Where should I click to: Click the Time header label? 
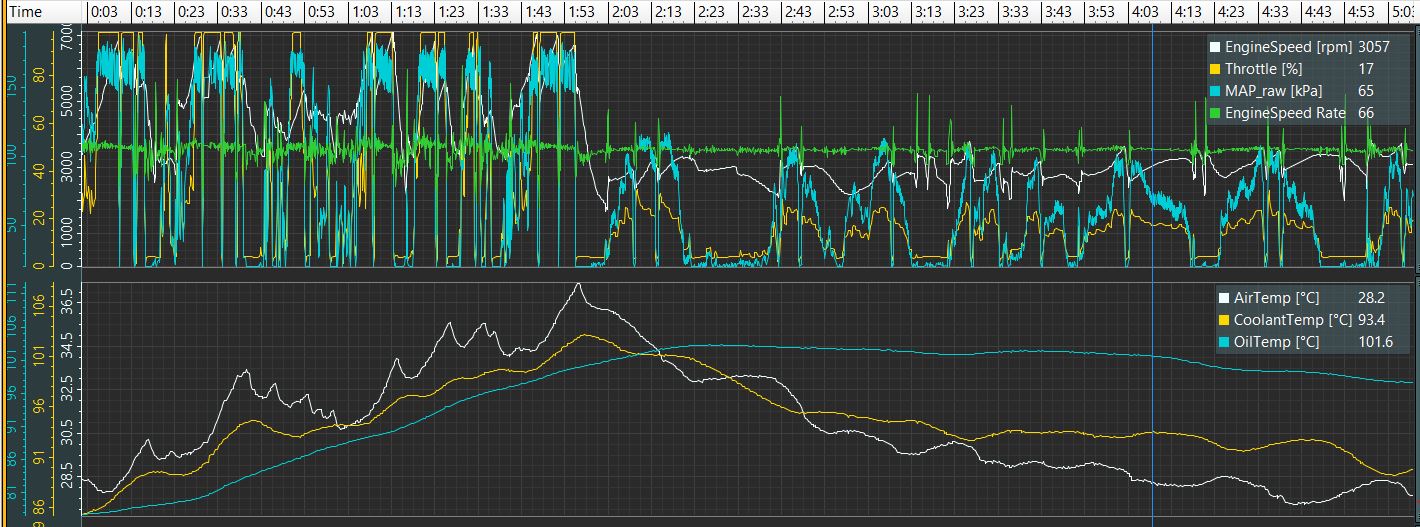click(x=25, y=12)
